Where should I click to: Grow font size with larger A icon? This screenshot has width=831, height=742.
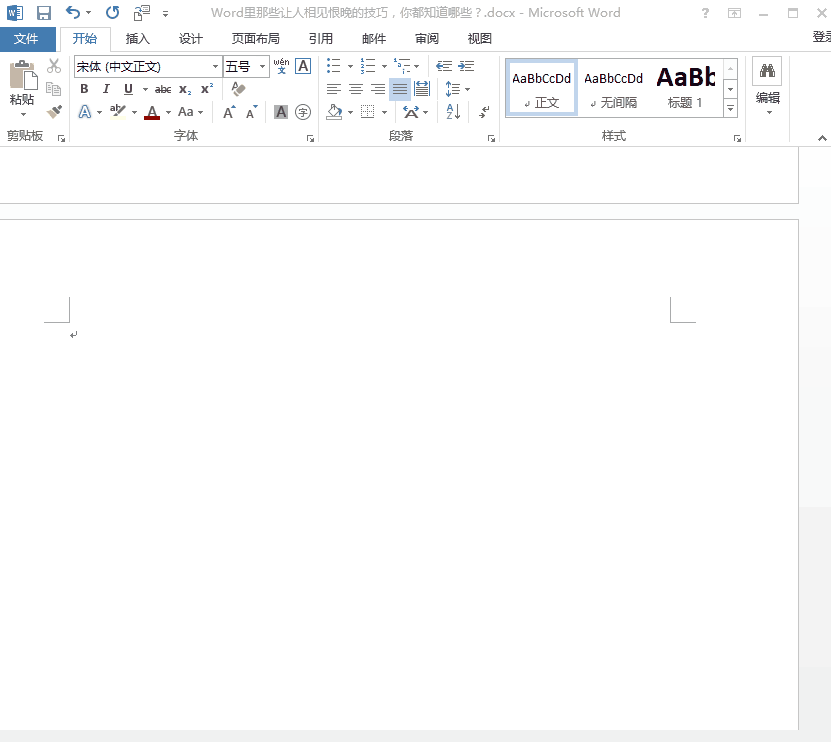(229, 112)
